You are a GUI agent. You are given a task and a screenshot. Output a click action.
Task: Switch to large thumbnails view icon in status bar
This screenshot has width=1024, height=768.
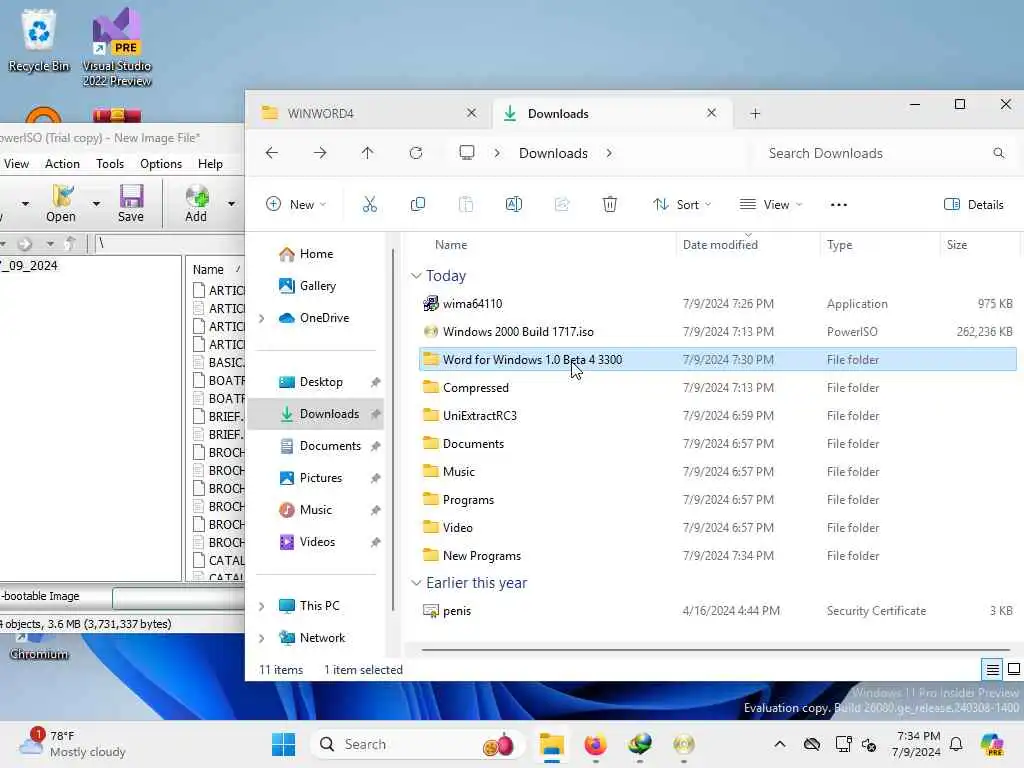click(x=1014, y=669)
